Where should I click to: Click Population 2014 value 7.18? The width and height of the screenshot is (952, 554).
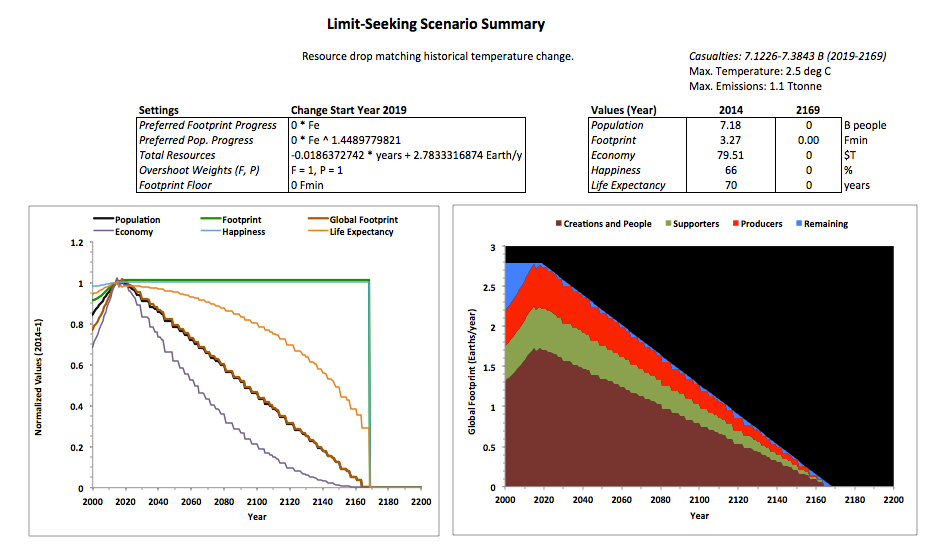click(731, 125)
